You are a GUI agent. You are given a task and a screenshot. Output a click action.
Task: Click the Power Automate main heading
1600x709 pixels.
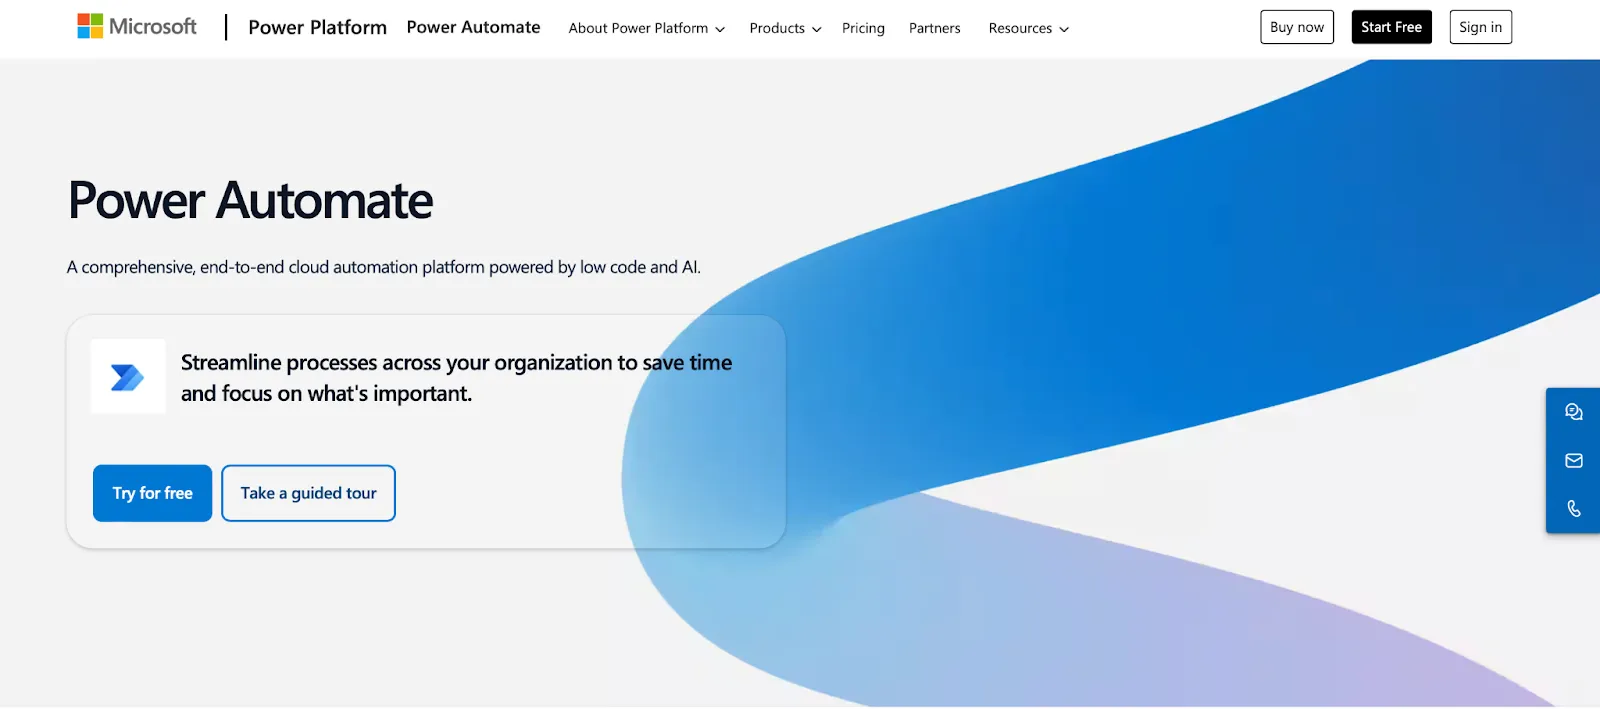click(250, 200)
